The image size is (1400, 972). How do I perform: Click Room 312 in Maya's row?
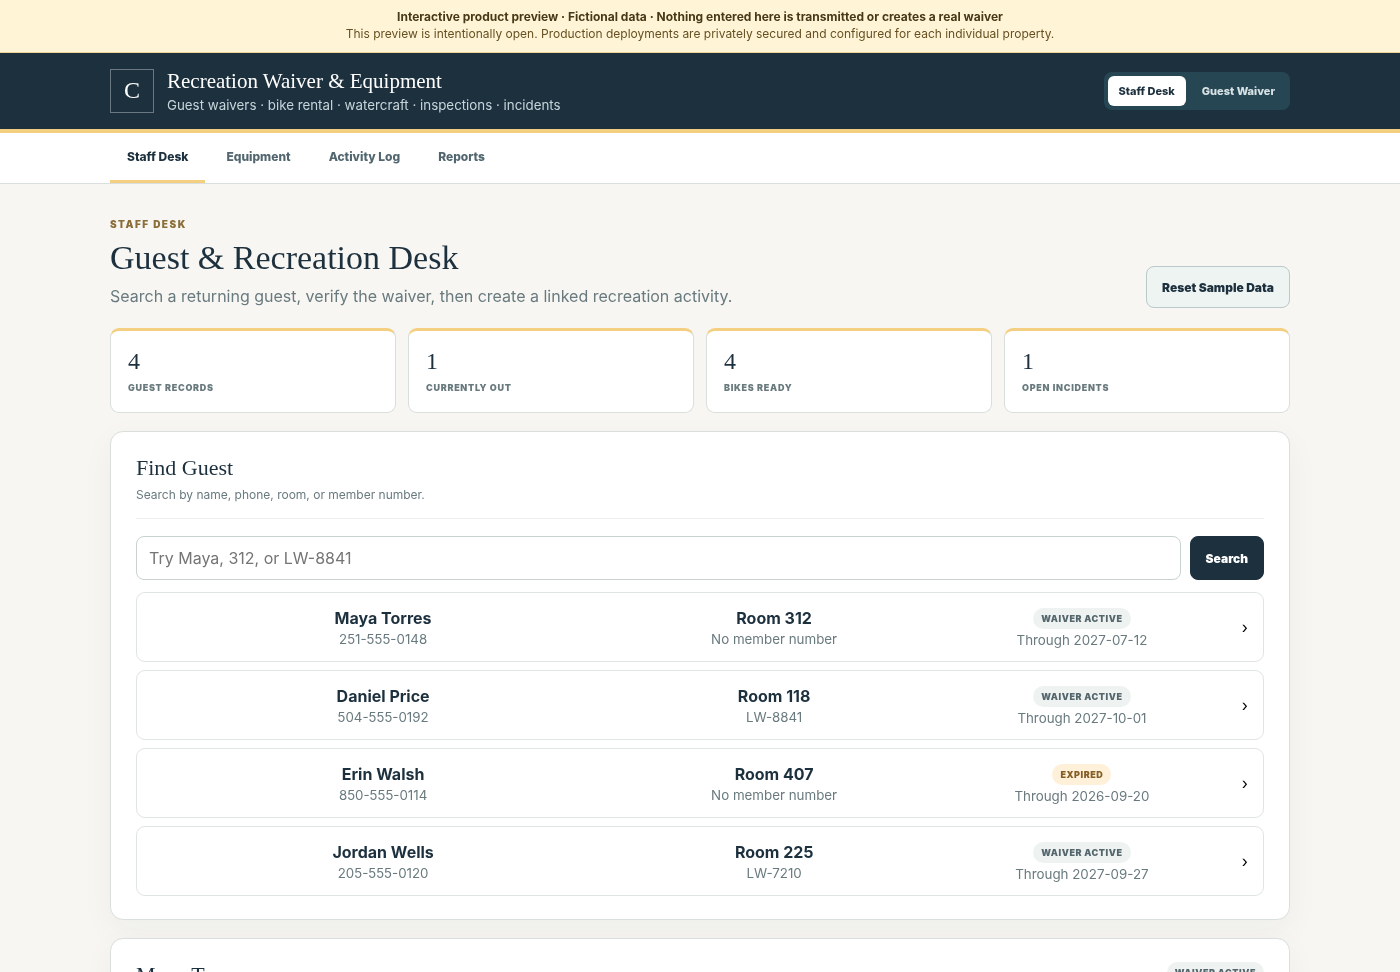[x=774, y=618]
